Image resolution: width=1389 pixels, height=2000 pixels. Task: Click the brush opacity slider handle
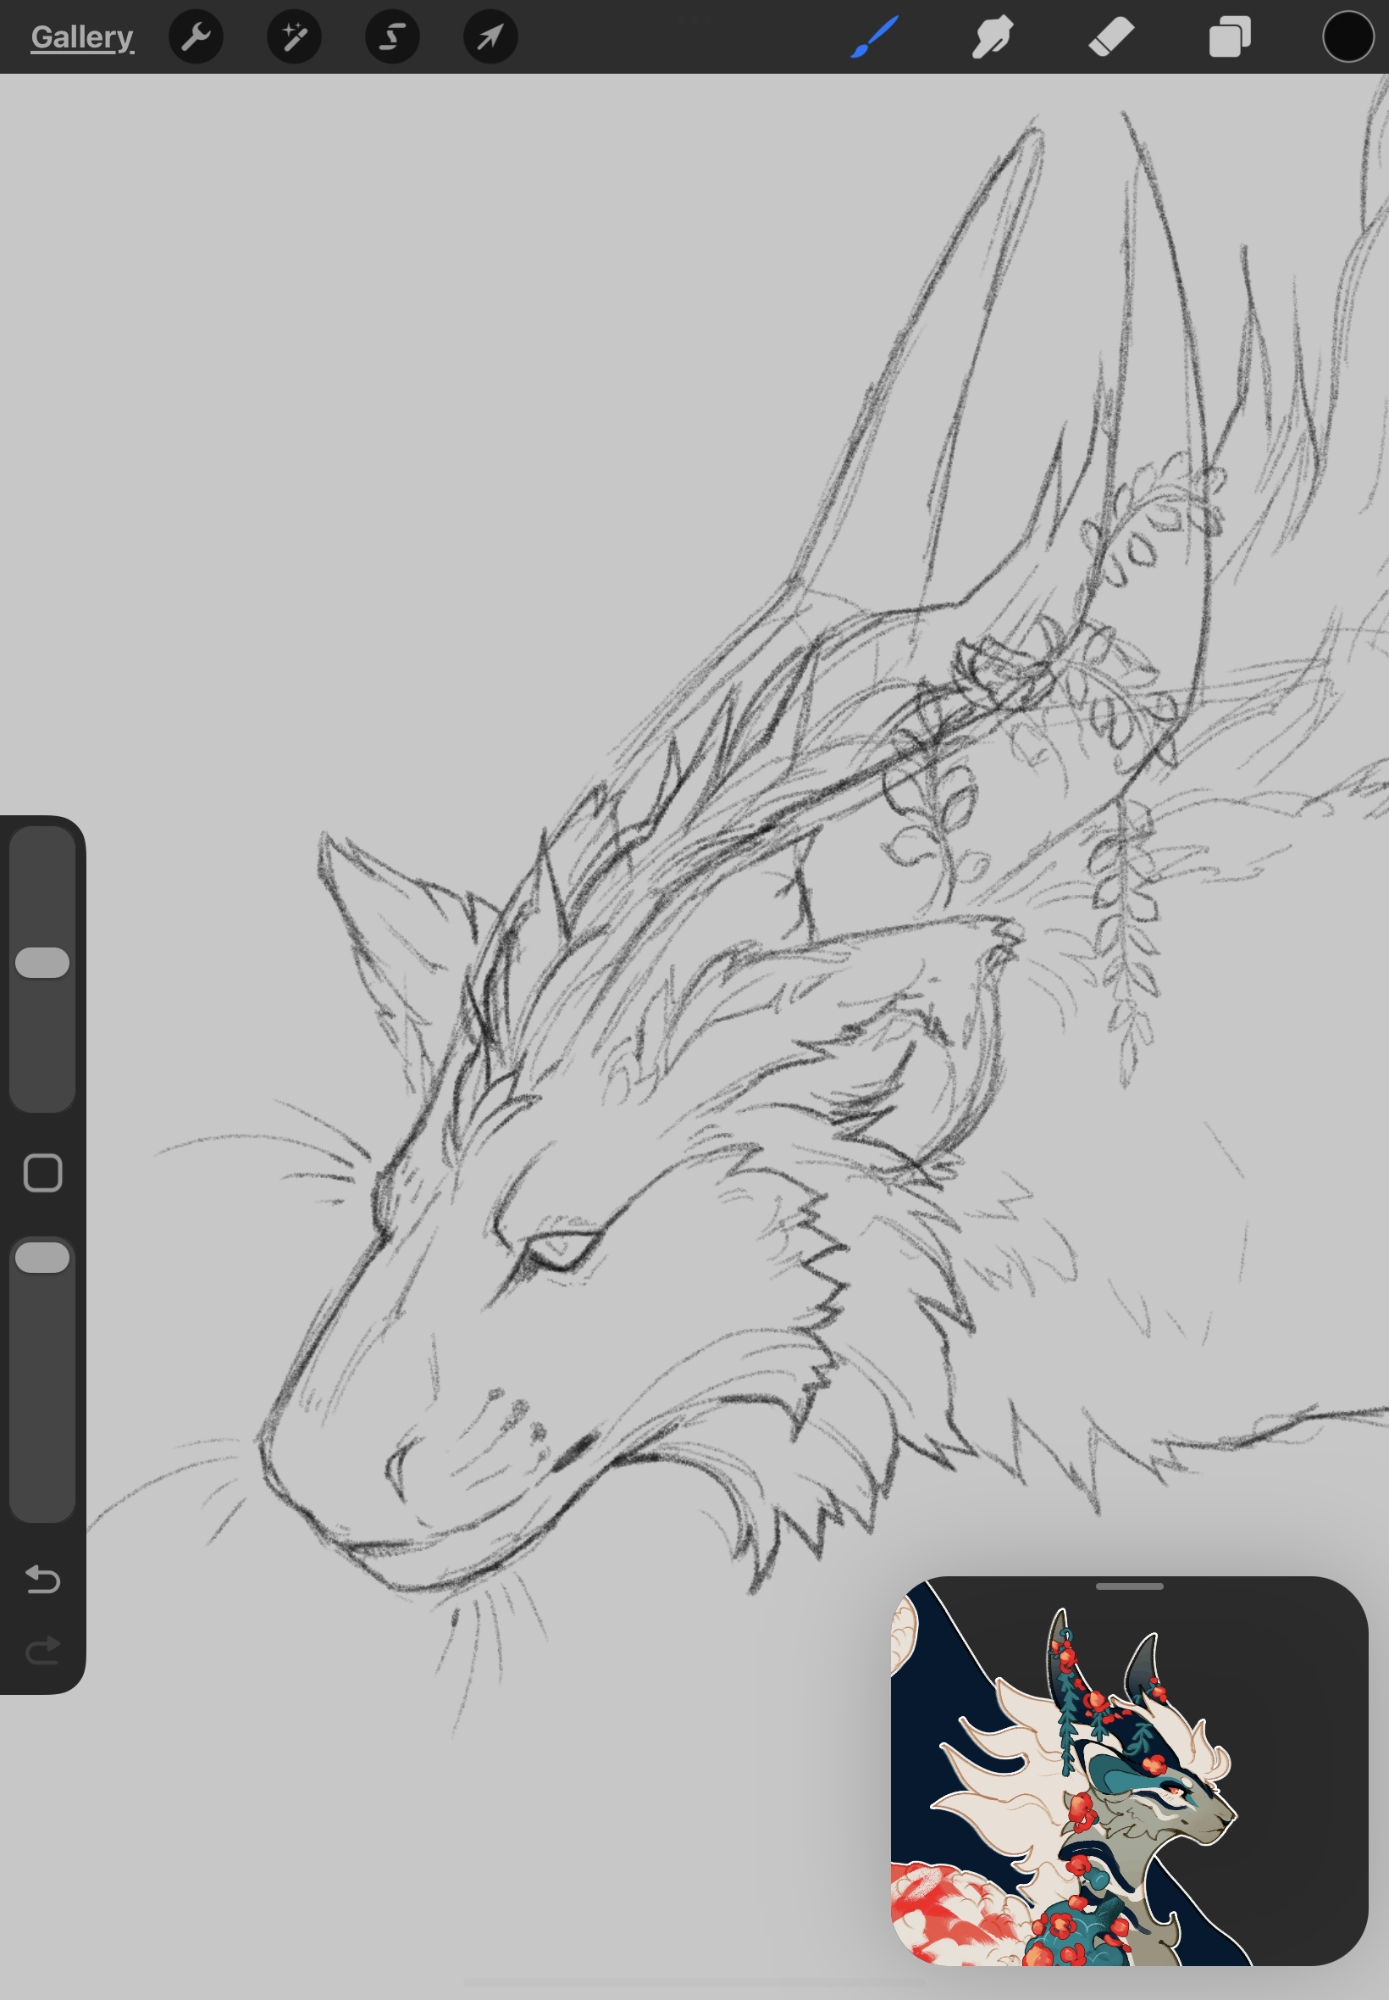[43, 1257]
